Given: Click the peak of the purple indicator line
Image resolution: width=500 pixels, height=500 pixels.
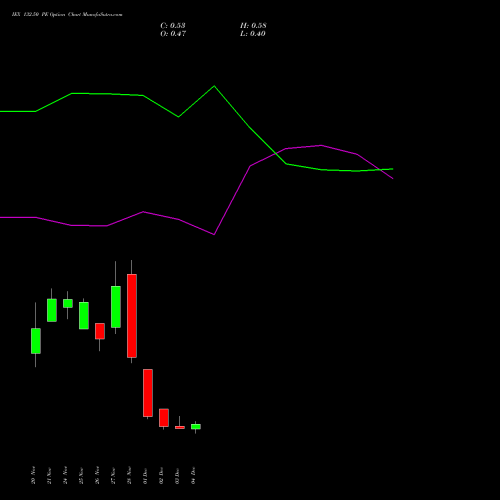Looking at the screenshot, I should coord(321,145).
